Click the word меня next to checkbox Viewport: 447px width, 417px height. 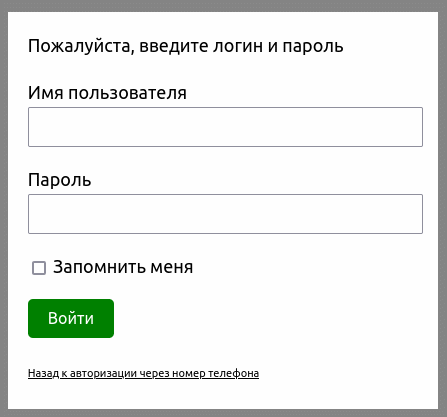pyautogui.click(x=172, y=268)
